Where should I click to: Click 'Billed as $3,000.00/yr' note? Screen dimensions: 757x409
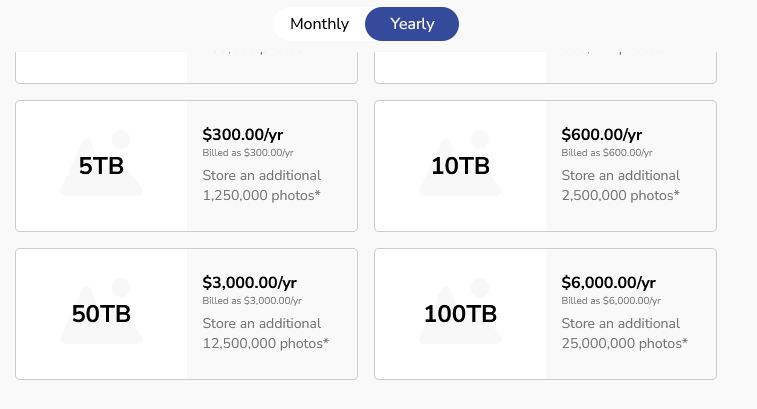click(252, 300)
